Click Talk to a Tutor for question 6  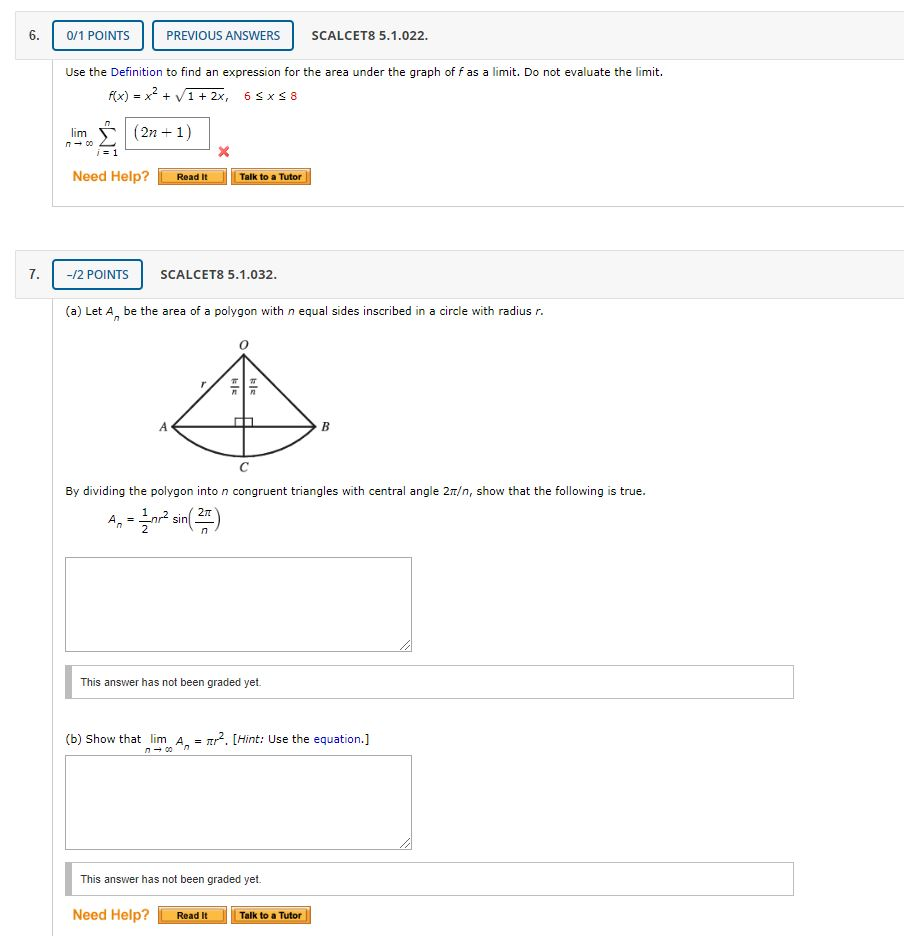(271, 176)
